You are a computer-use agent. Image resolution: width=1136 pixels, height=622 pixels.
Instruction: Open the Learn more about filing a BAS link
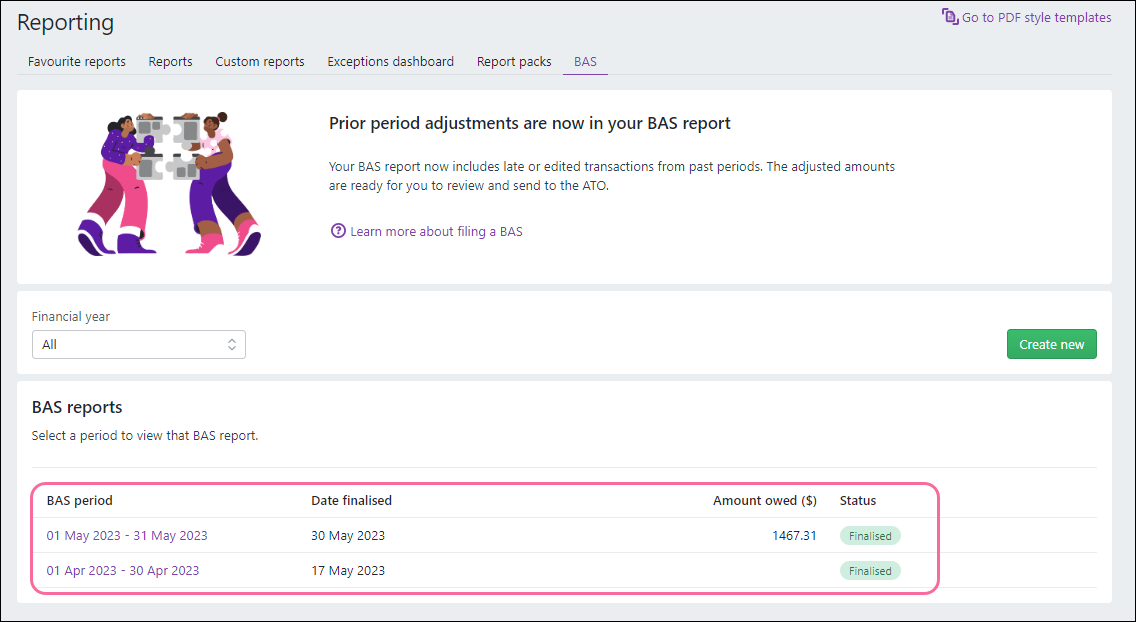[x=435, y=230]
